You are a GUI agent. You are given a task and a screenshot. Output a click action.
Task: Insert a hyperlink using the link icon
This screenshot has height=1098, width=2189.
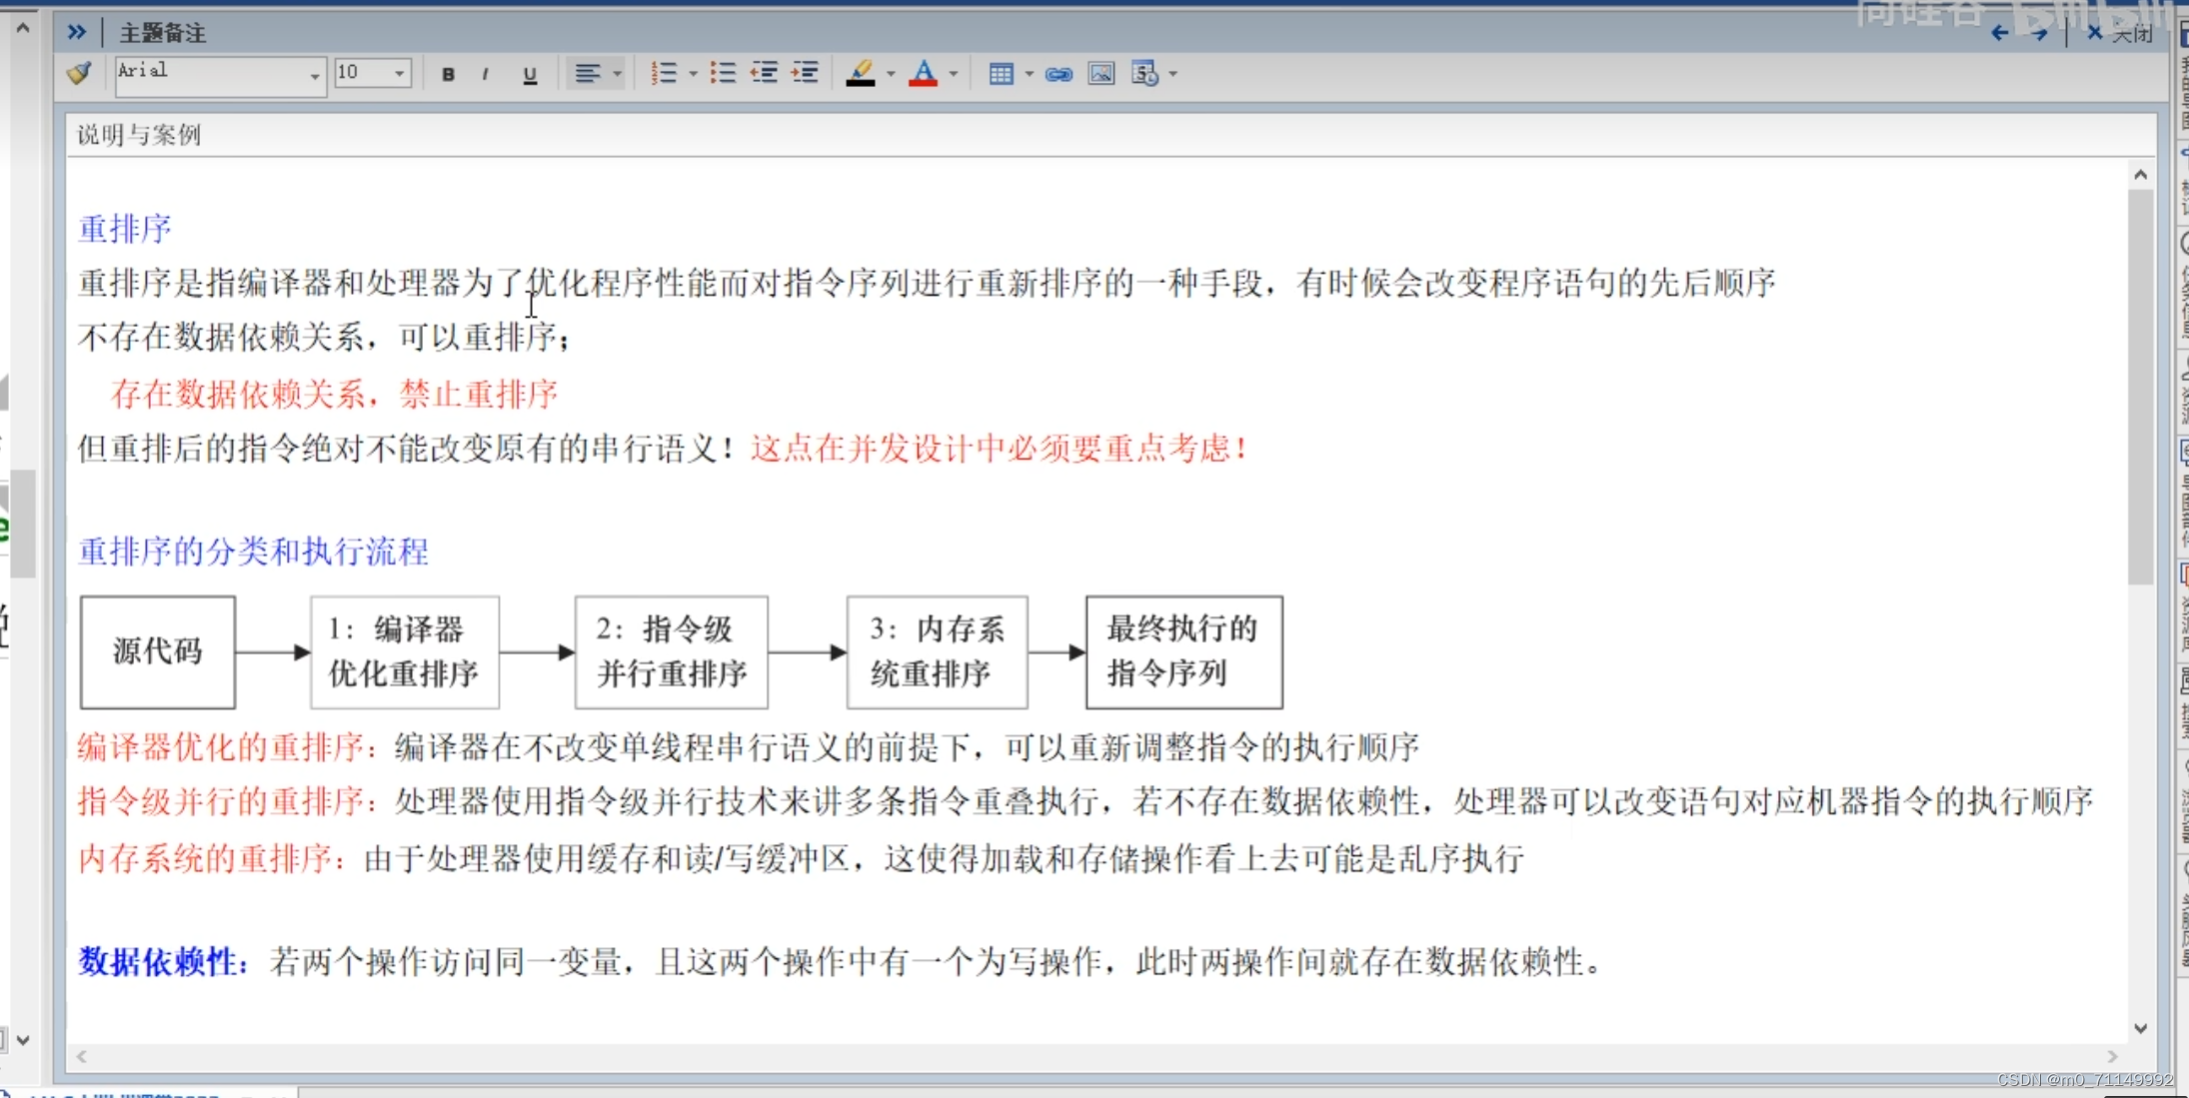1058,74
